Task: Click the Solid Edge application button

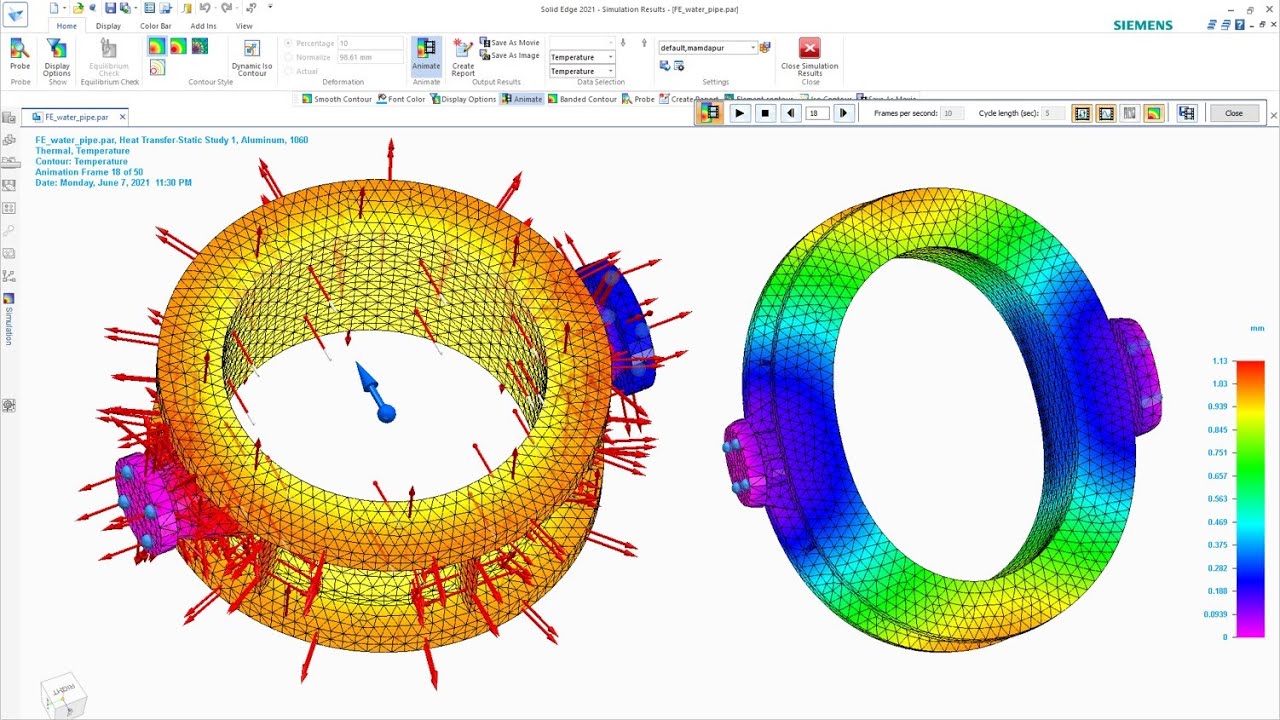Action: point(16,15)
